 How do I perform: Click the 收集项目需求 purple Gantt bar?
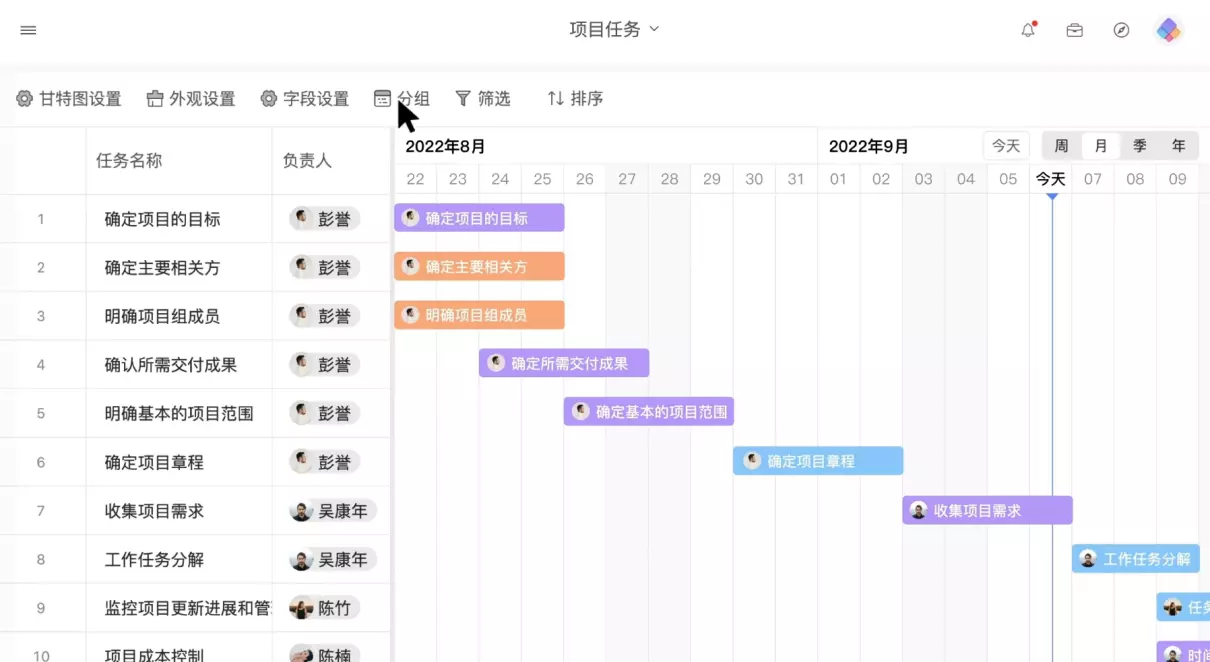tap(987, 511)
